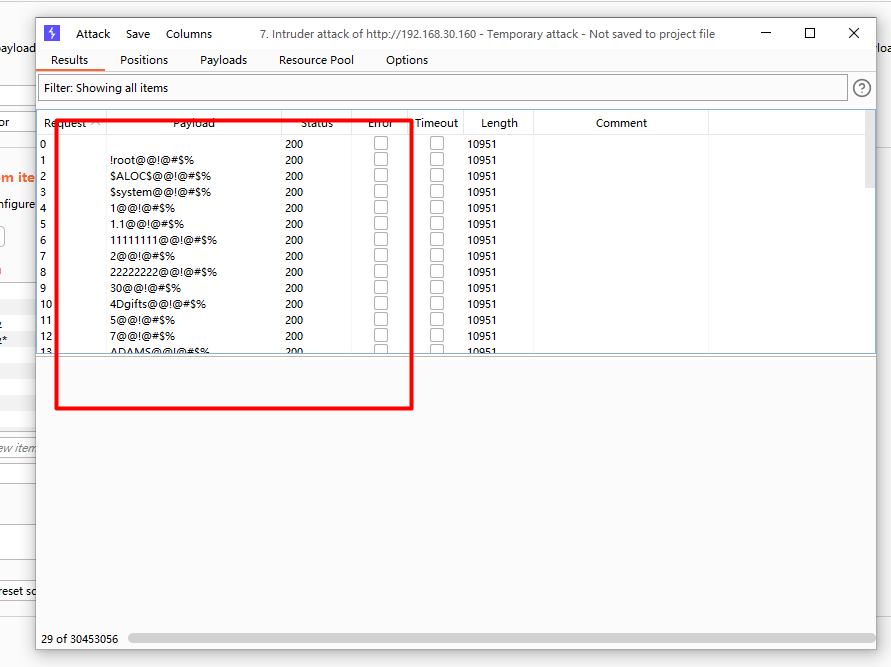
Task: Open the Resource Pool tab
Action: [316, 59]
